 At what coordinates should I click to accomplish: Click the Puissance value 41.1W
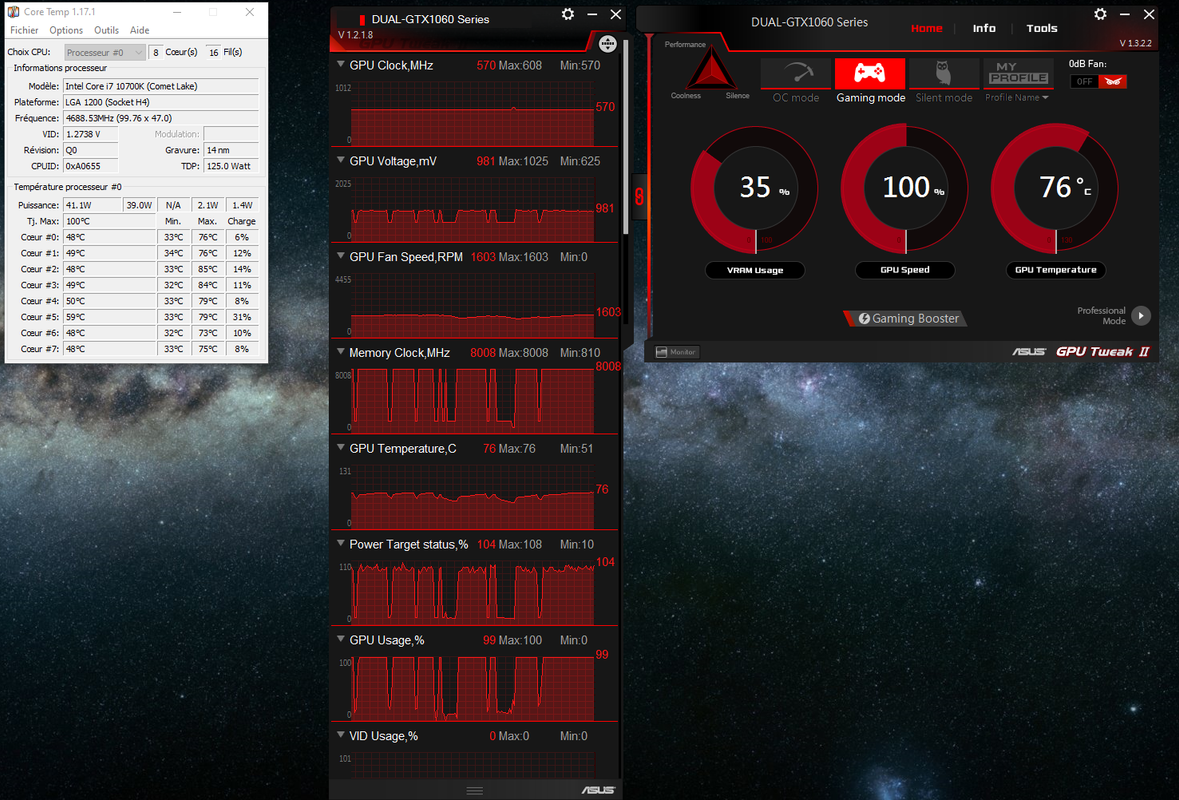point(92,205)
